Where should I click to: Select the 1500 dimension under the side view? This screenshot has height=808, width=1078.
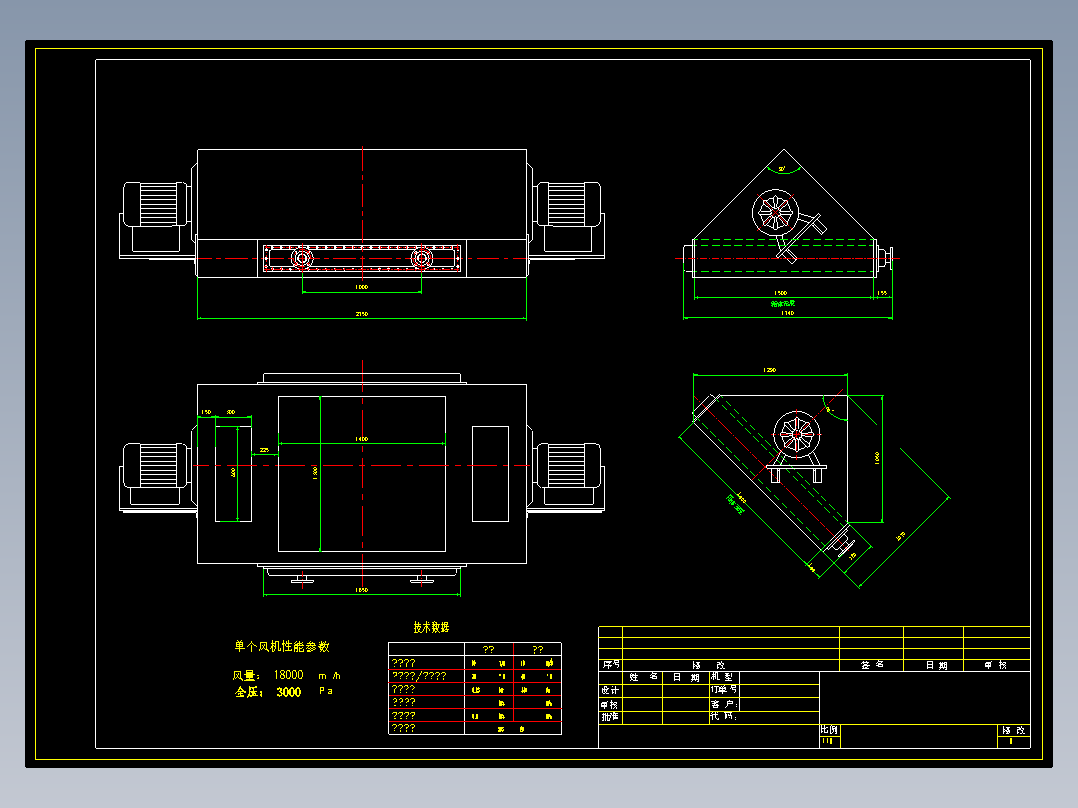pyautogui.click(x=780, y=293)
